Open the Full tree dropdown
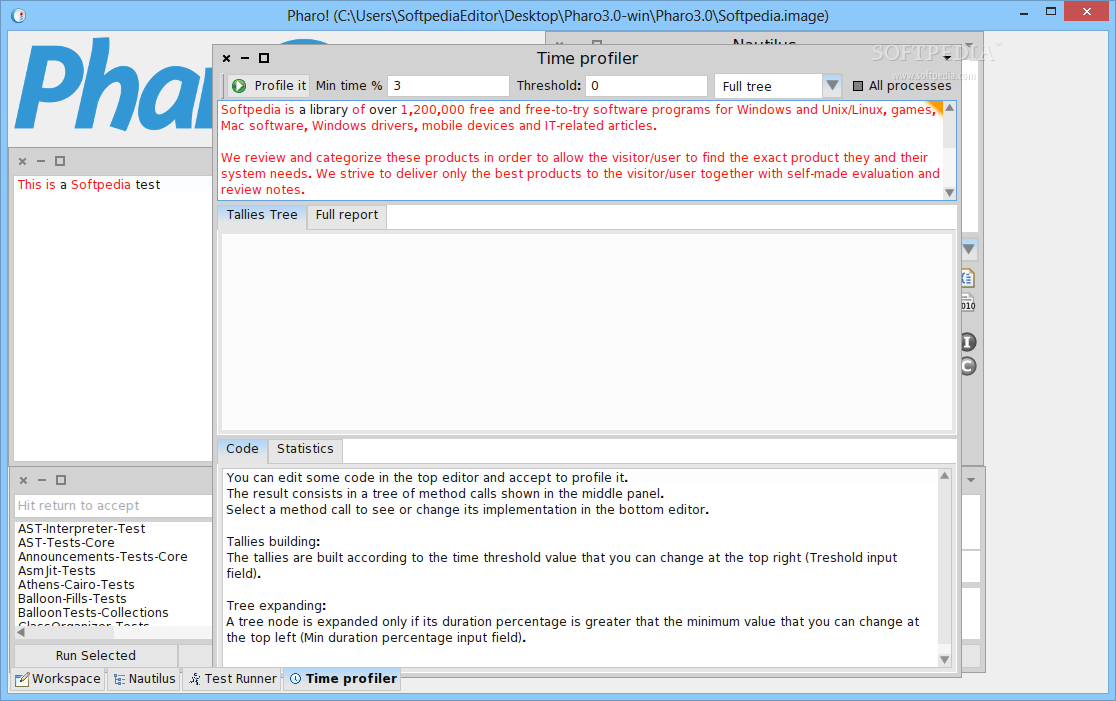Viewport: 1116px width, 701px height. [x=778, y=86]
